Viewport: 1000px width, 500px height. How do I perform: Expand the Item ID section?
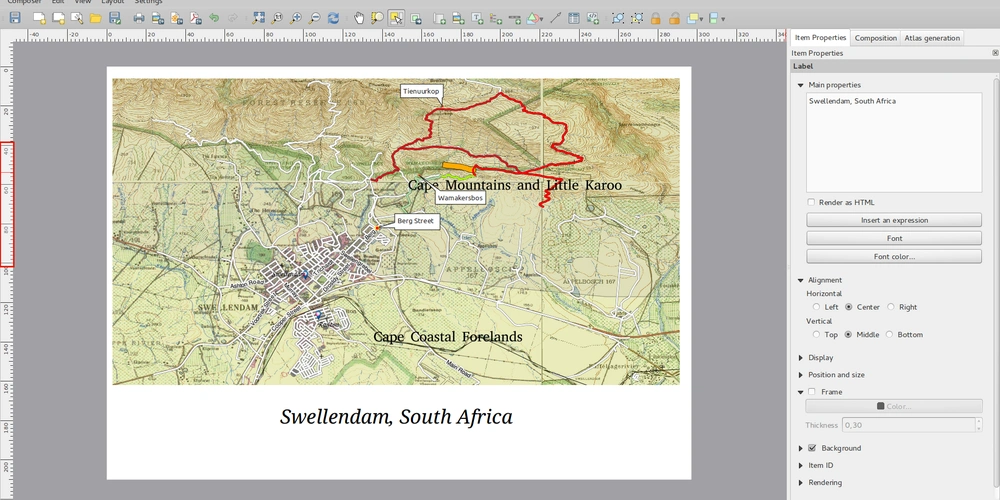coord(800,466)
